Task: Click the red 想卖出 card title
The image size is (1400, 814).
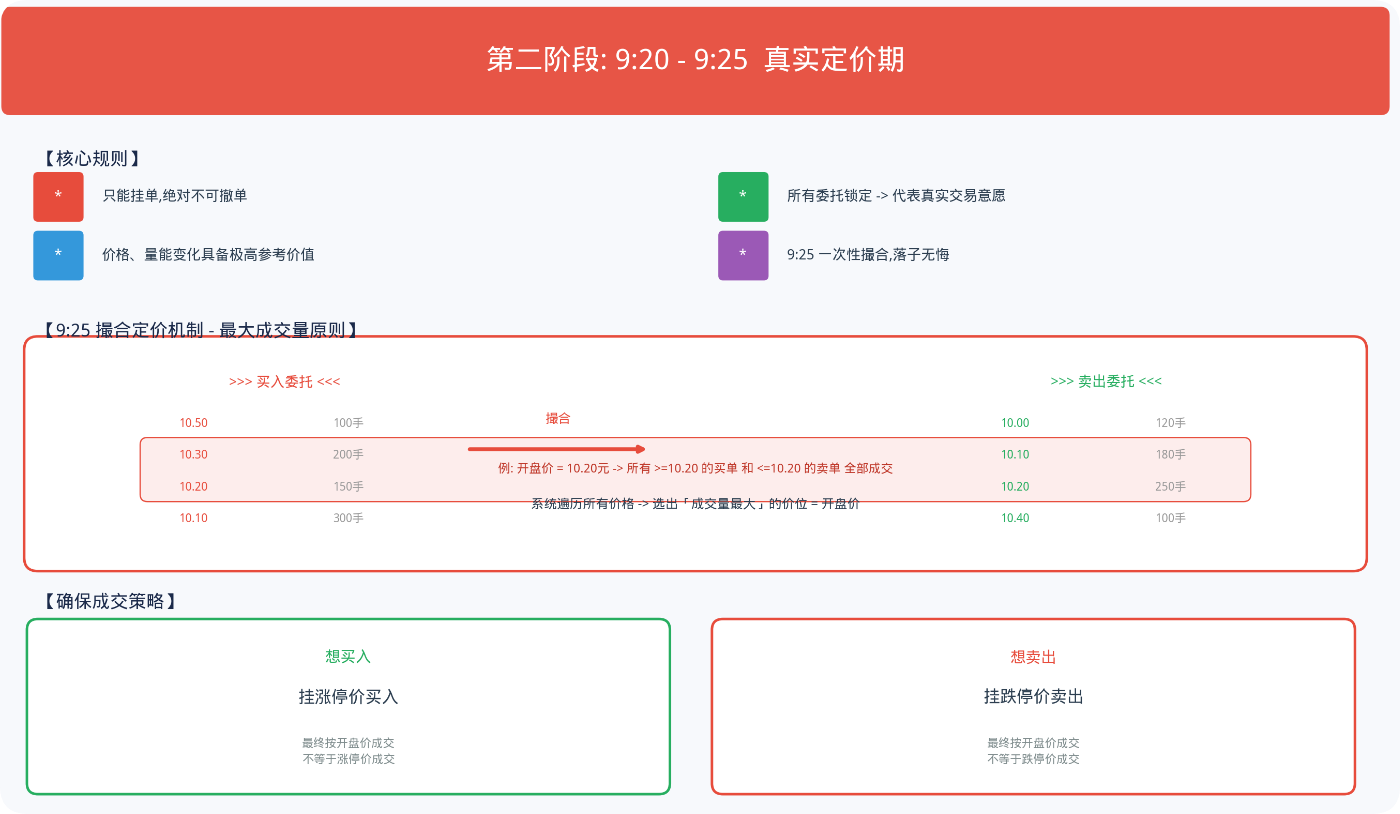Action: point(1033,657)
